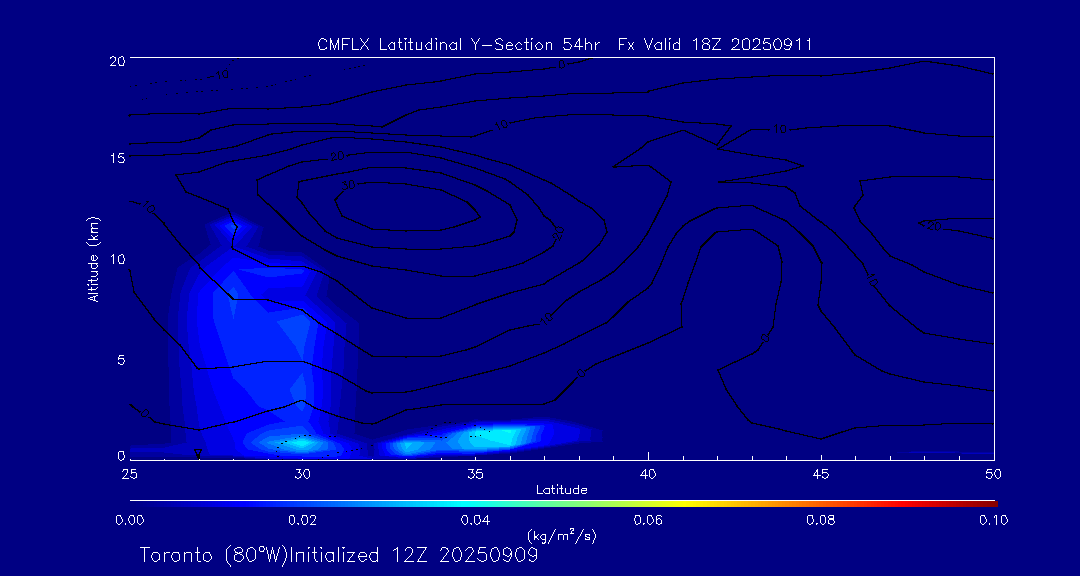Click the CMFLX Latitudinal Y-Section plot title

564,44
